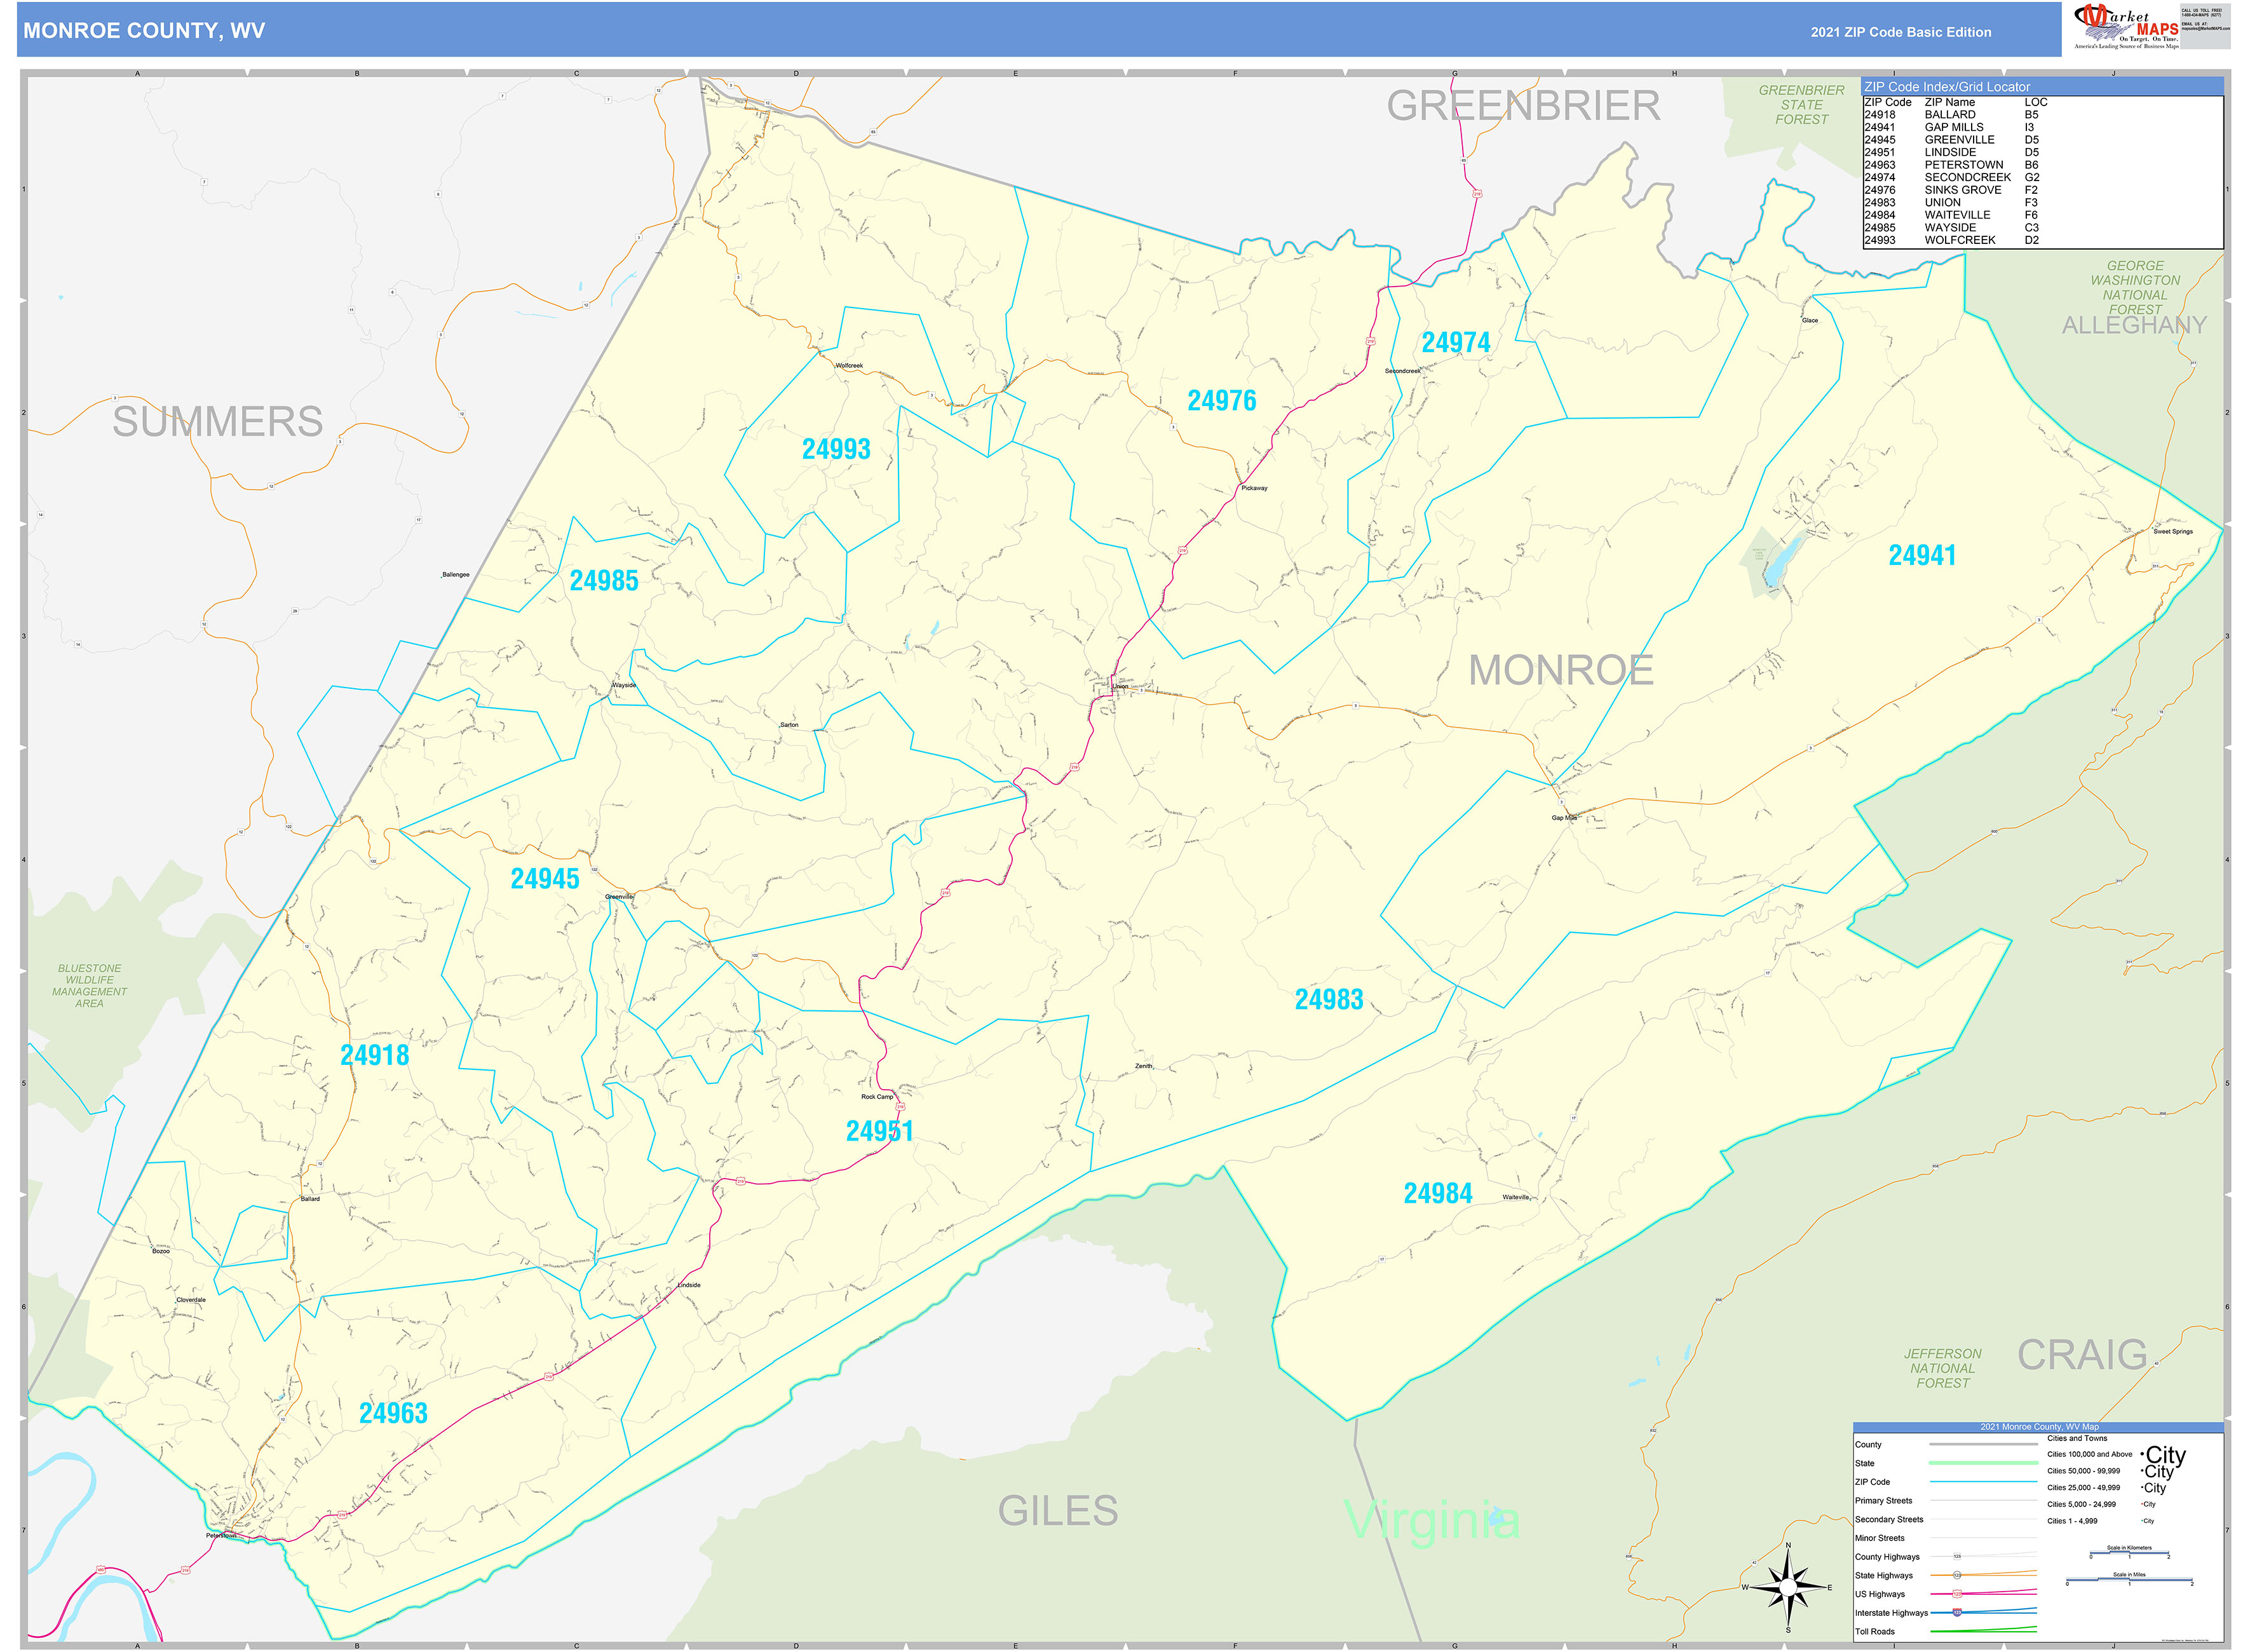The width and height of the screenshot is (2250, 1652).
Task: Click the 24951 ZIP label on the map
Action: [880, 1131]
